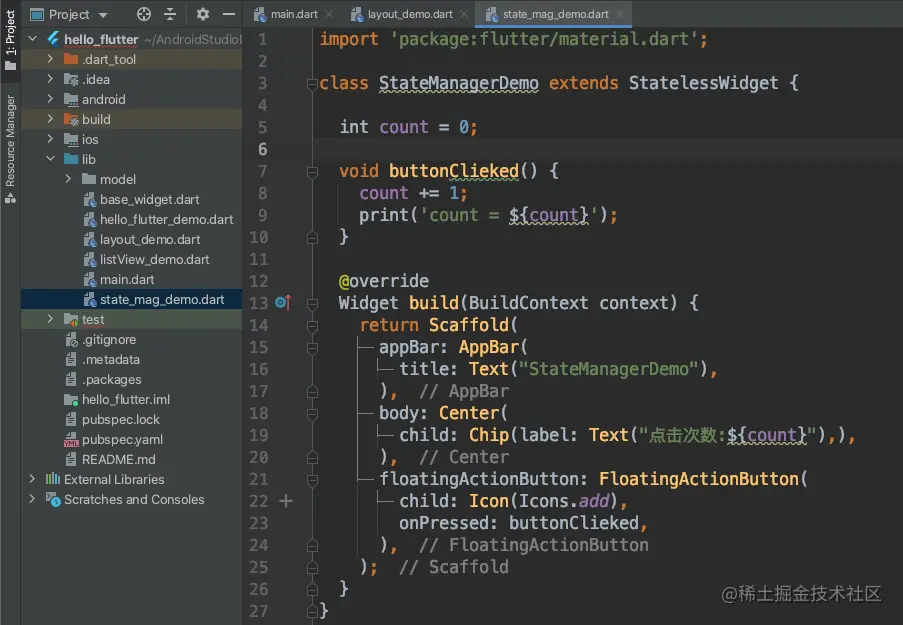
Task: Fold buttonClieked method at line 7
Action: 312,172
